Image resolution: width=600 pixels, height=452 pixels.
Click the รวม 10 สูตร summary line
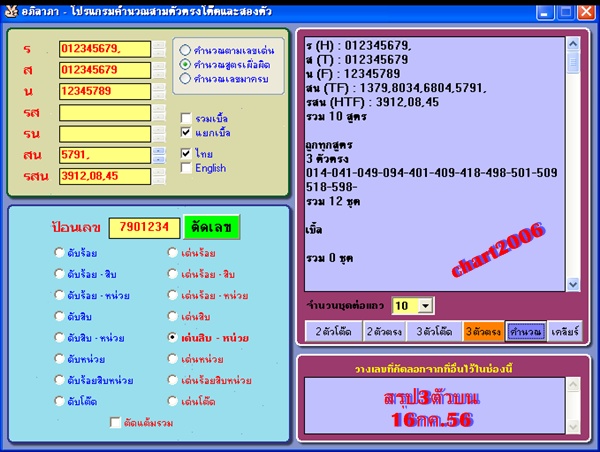(336, 117)
